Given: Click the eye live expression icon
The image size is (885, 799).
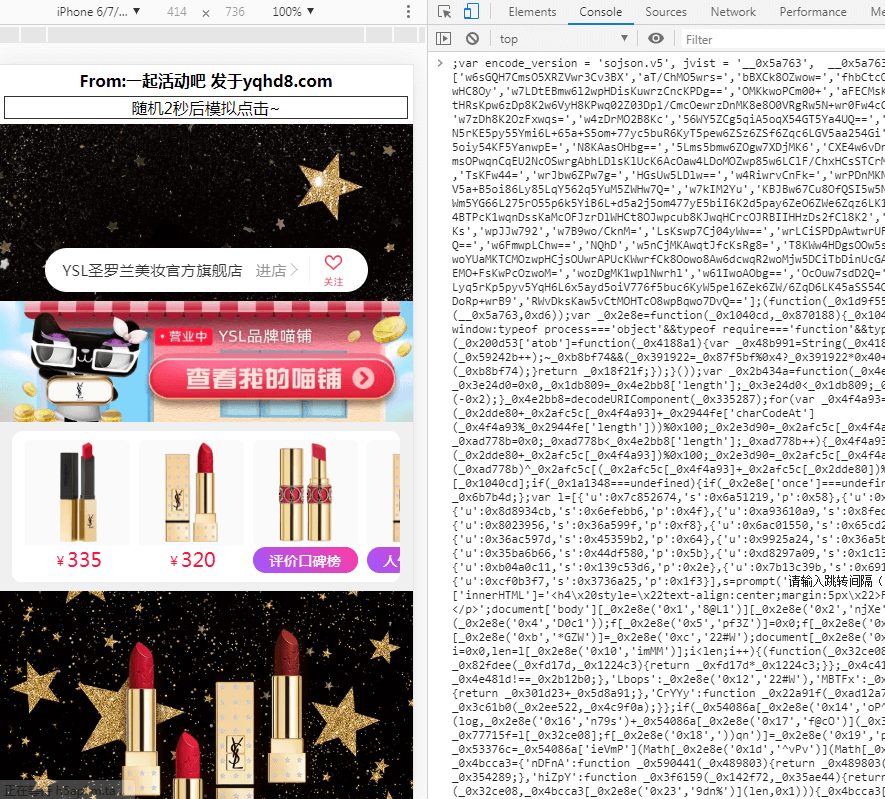Looking at the screenshot, I should click(655, 38).
